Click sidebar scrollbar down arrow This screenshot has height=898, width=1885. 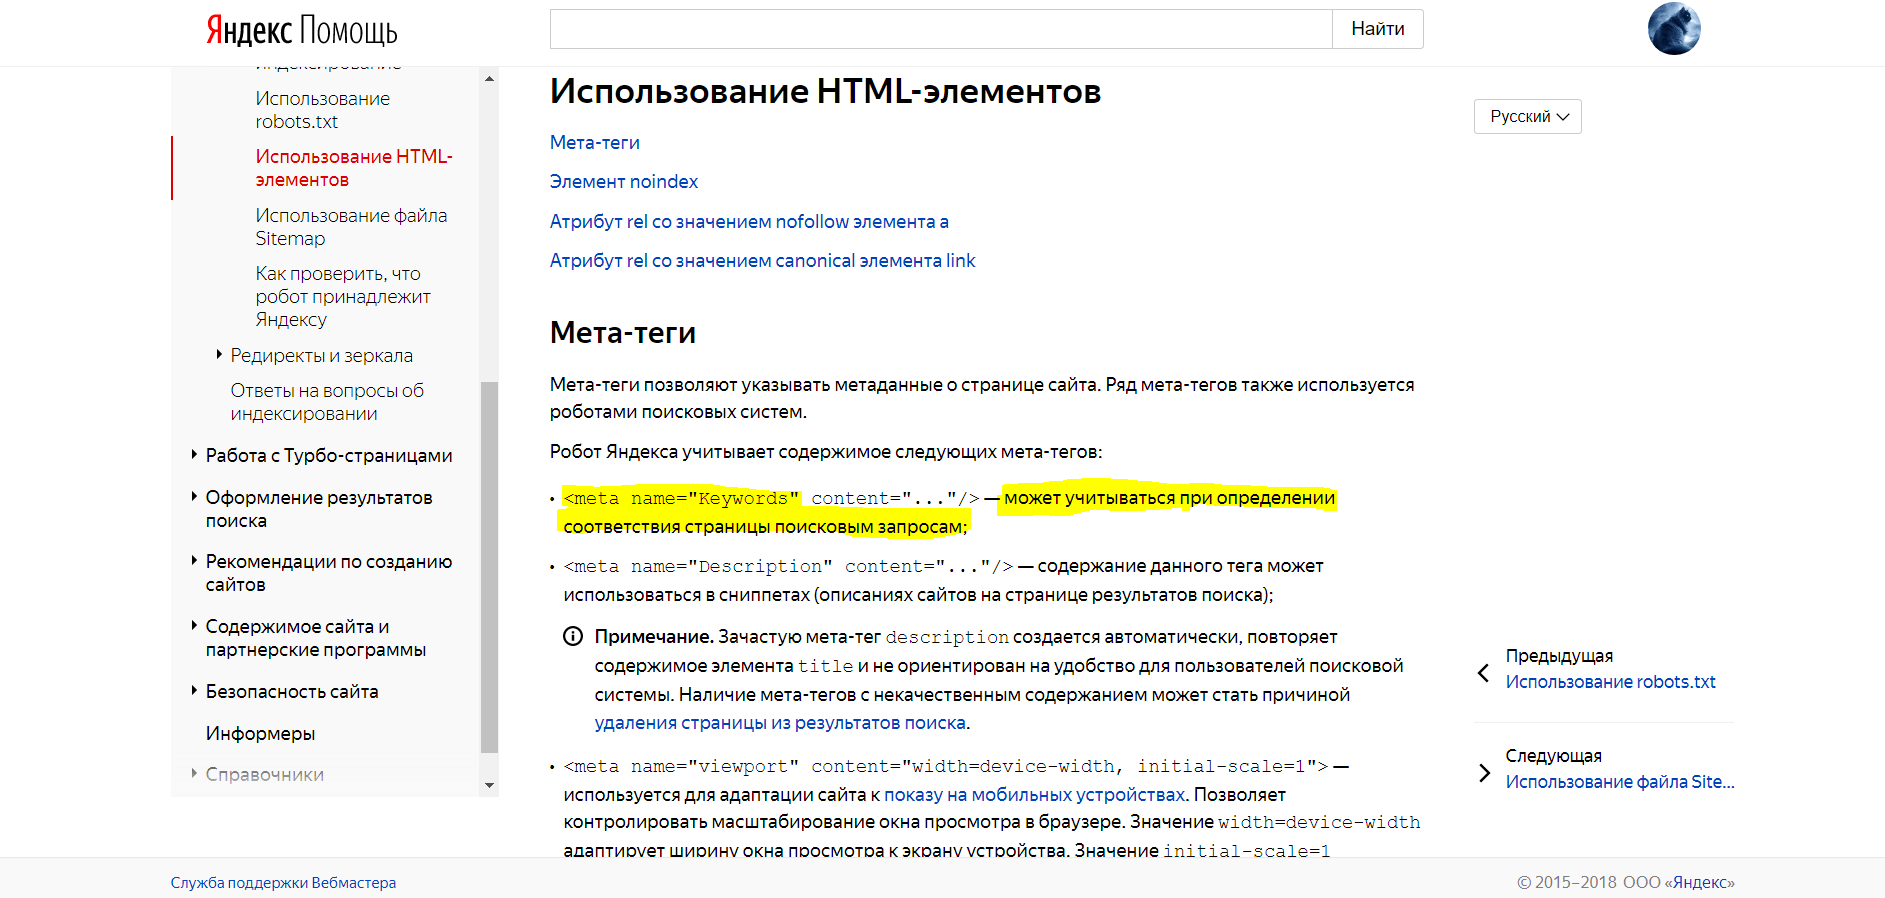point(489,785)
